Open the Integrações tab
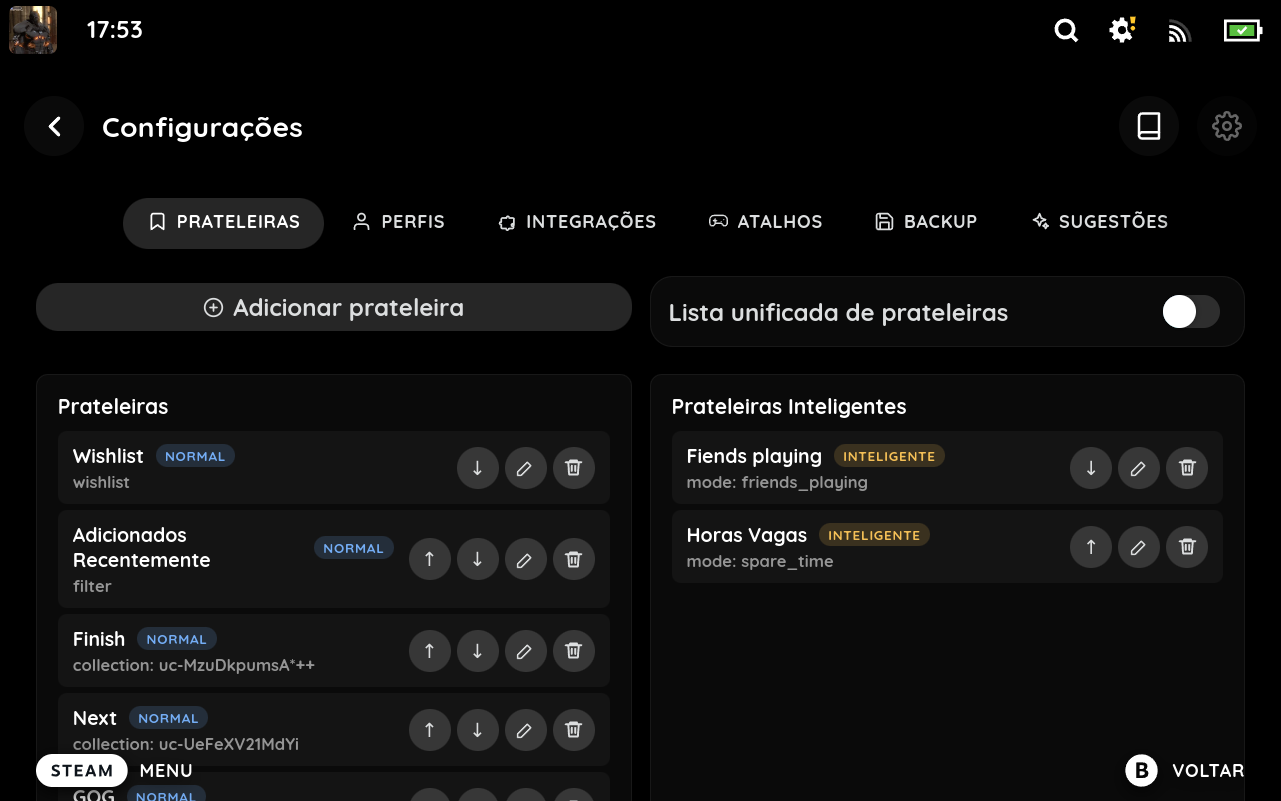The width and height of the screenshot is (1281, 801). [577, 222]
